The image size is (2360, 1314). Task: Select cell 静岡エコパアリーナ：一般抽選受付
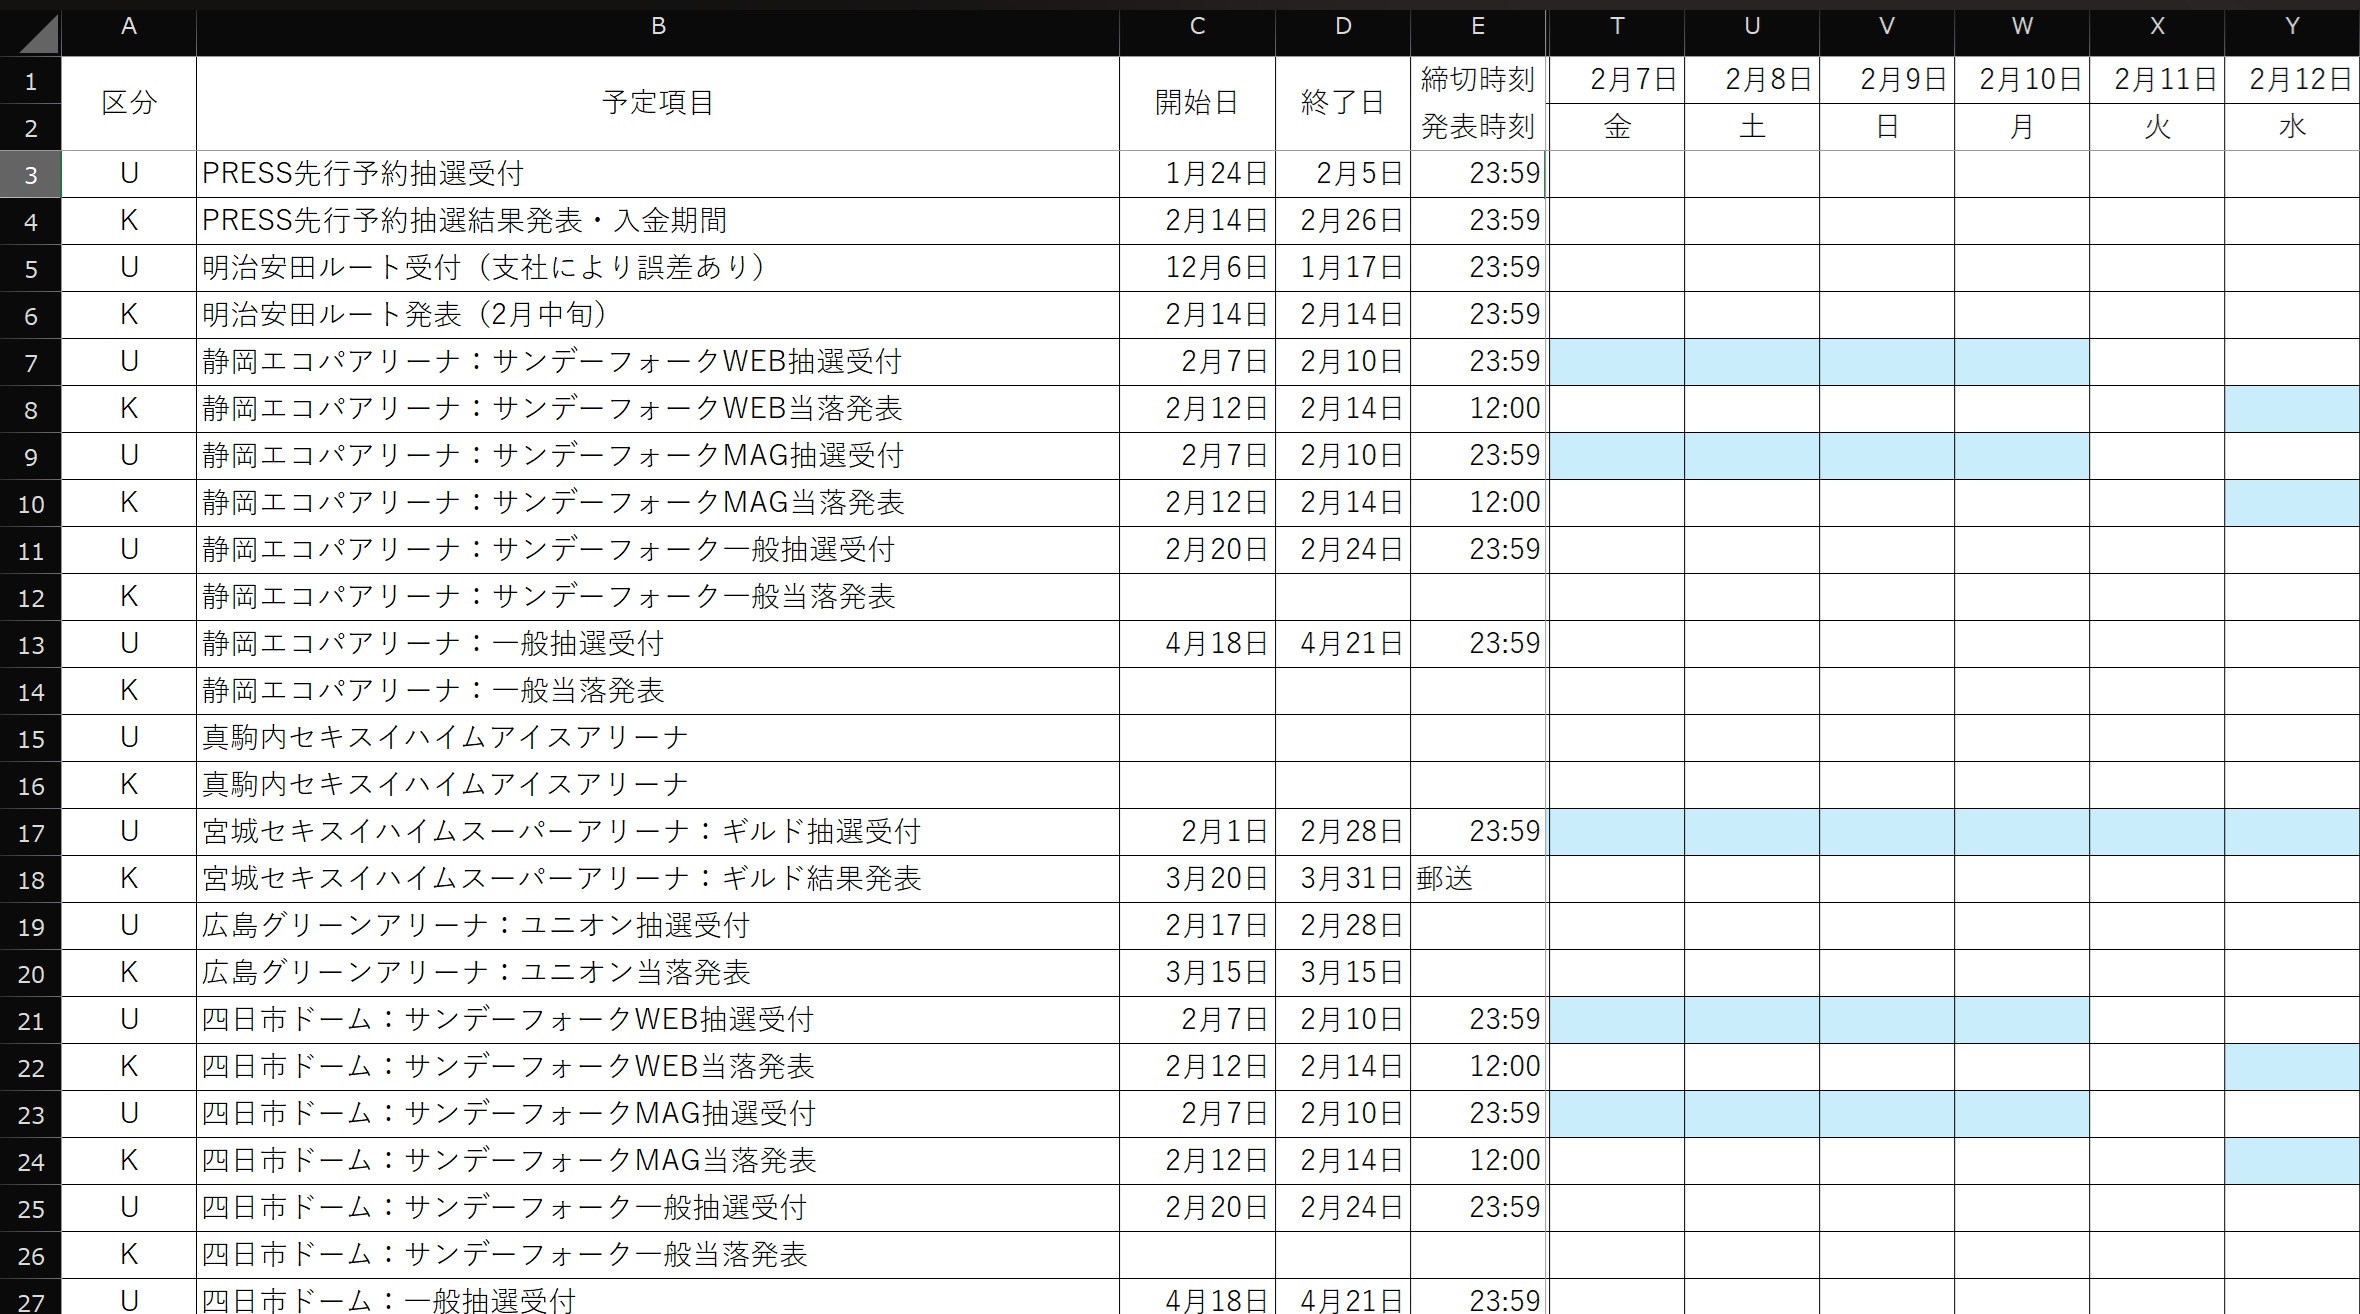click(x=658, y=644)
